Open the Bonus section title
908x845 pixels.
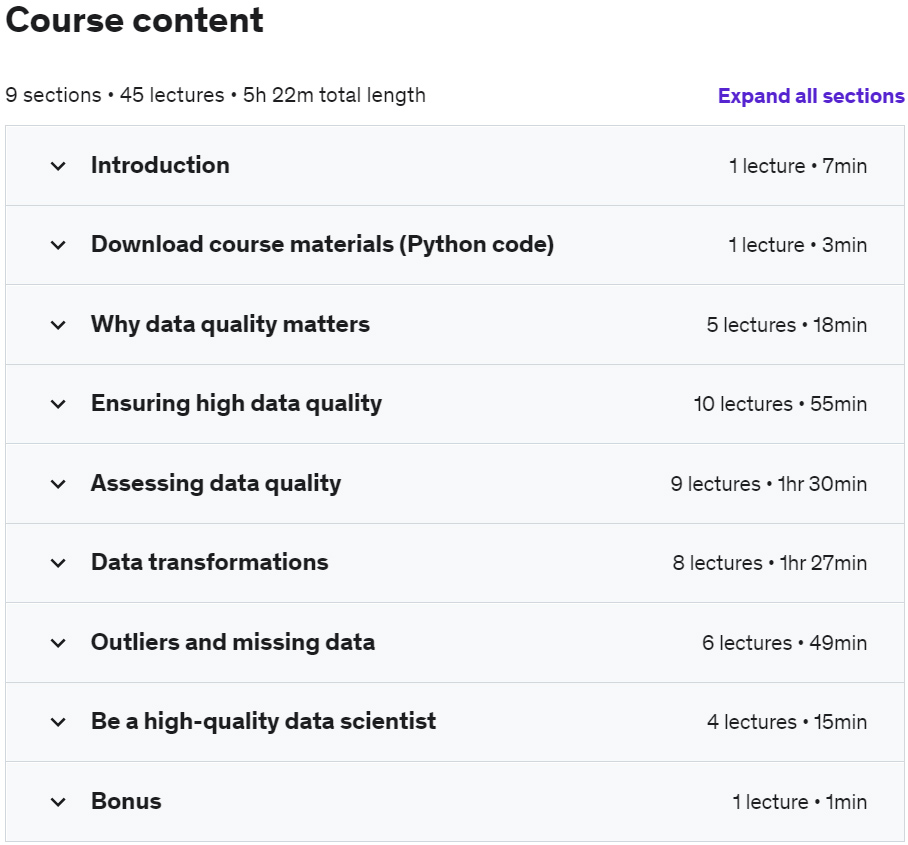(126, 801)
